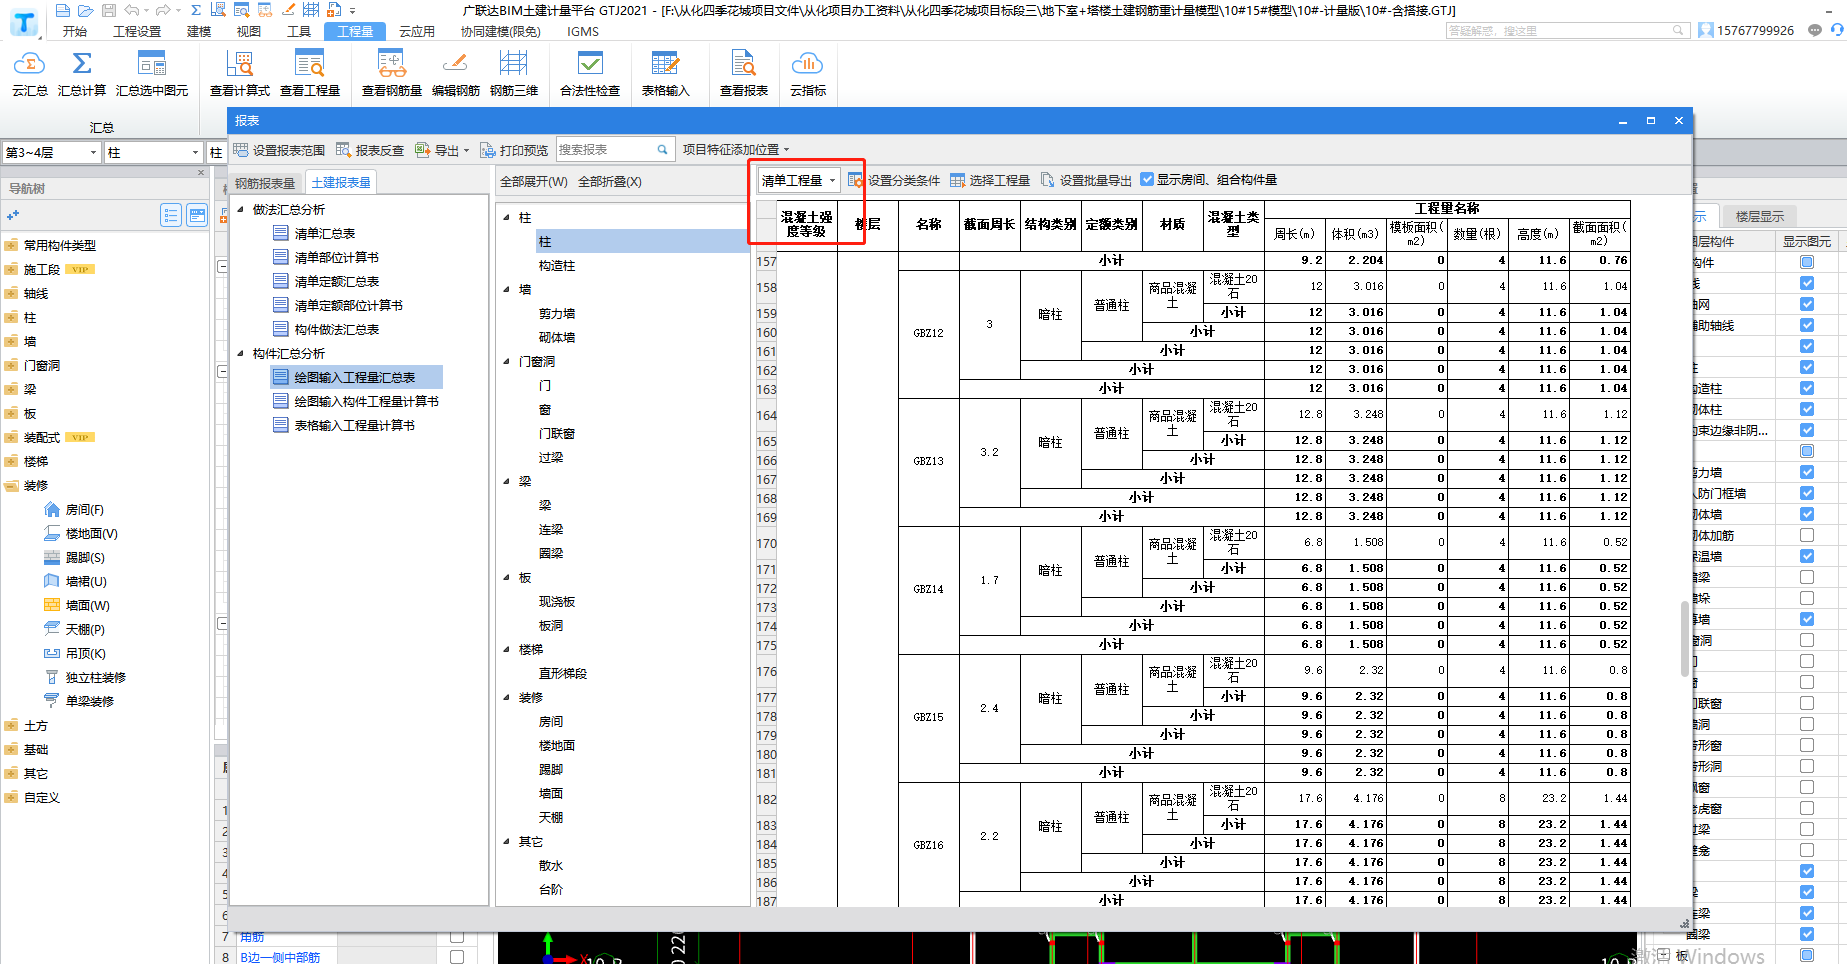The height and width of the screenshot is (964, 1847).
Task: Click the new file icon in quick access bar
Action: pyautogui.click(x=63, y=10)
